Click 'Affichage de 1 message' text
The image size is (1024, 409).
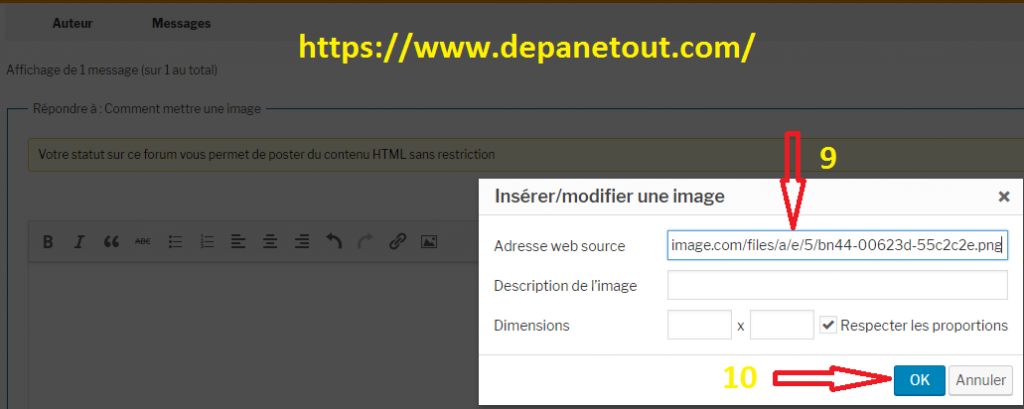point(112,70)
